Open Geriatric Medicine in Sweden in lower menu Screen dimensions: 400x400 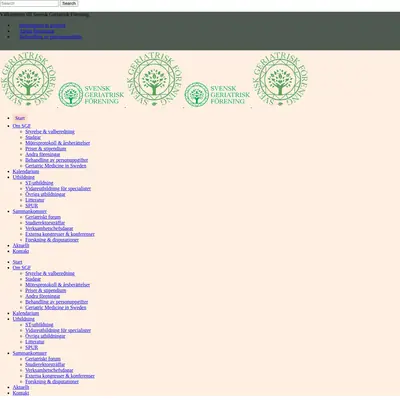click(x=56, y=307)
